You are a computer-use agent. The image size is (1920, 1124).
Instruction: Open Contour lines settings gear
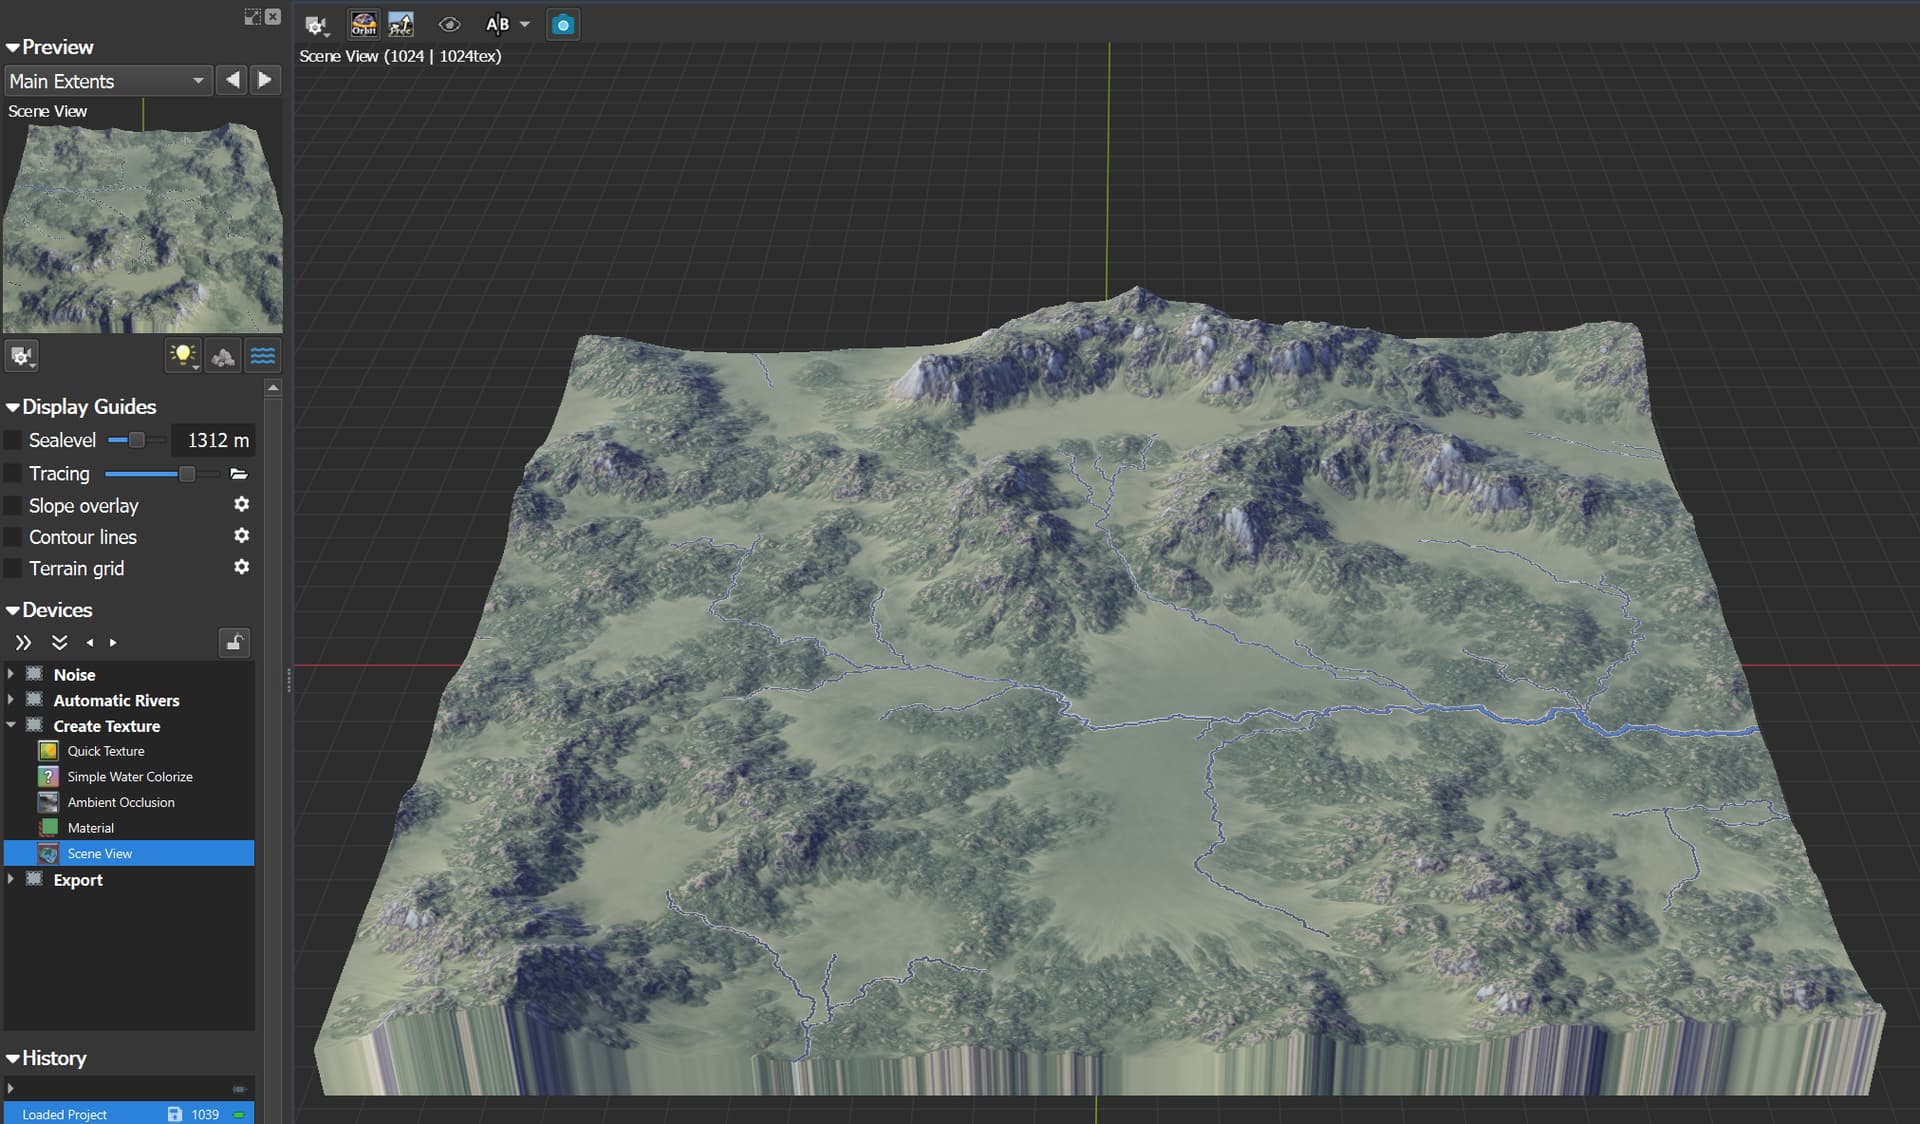point(241,535)
